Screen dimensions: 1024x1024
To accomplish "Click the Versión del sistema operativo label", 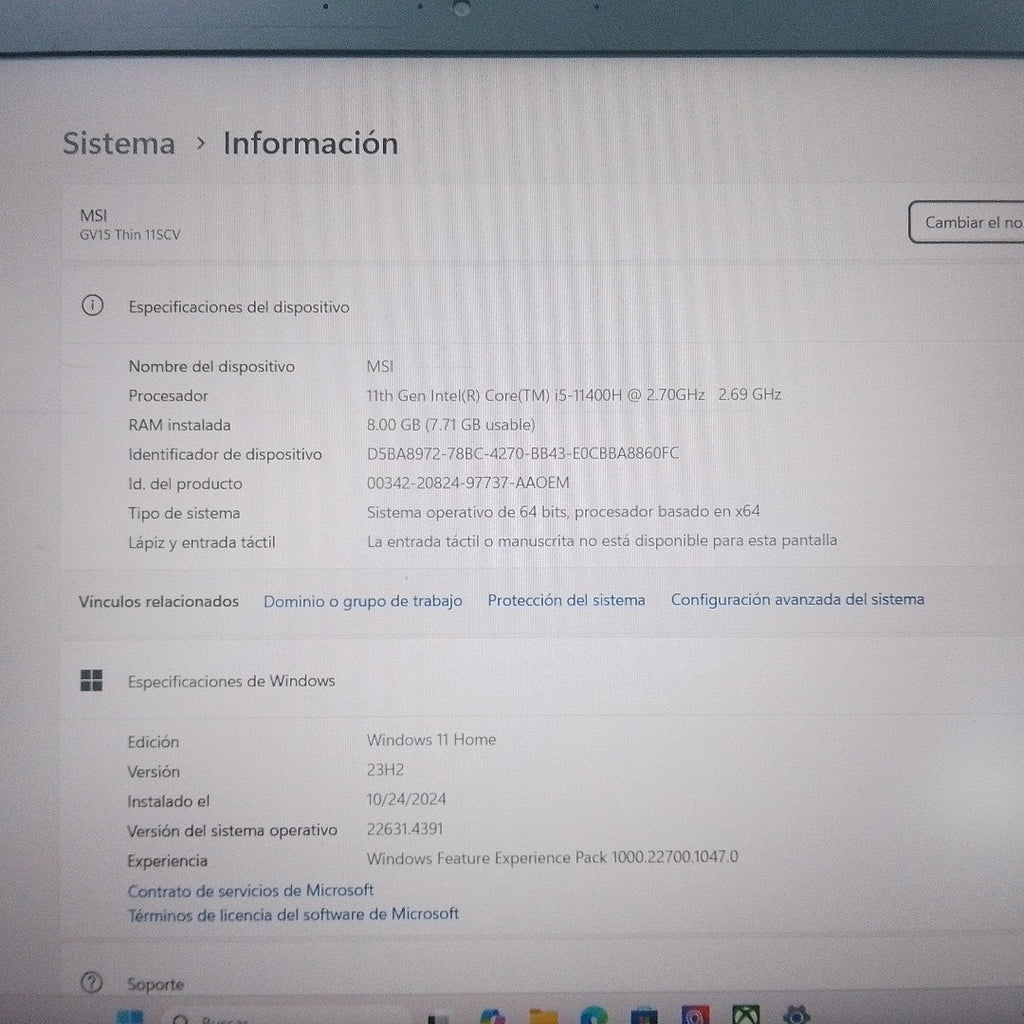I will point(232,831).
